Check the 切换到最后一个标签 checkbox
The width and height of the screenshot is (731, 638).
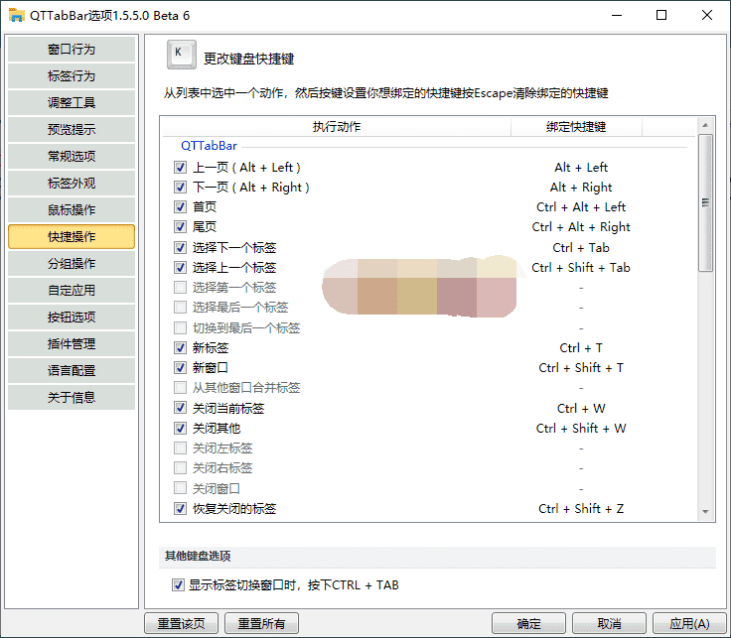180,328
